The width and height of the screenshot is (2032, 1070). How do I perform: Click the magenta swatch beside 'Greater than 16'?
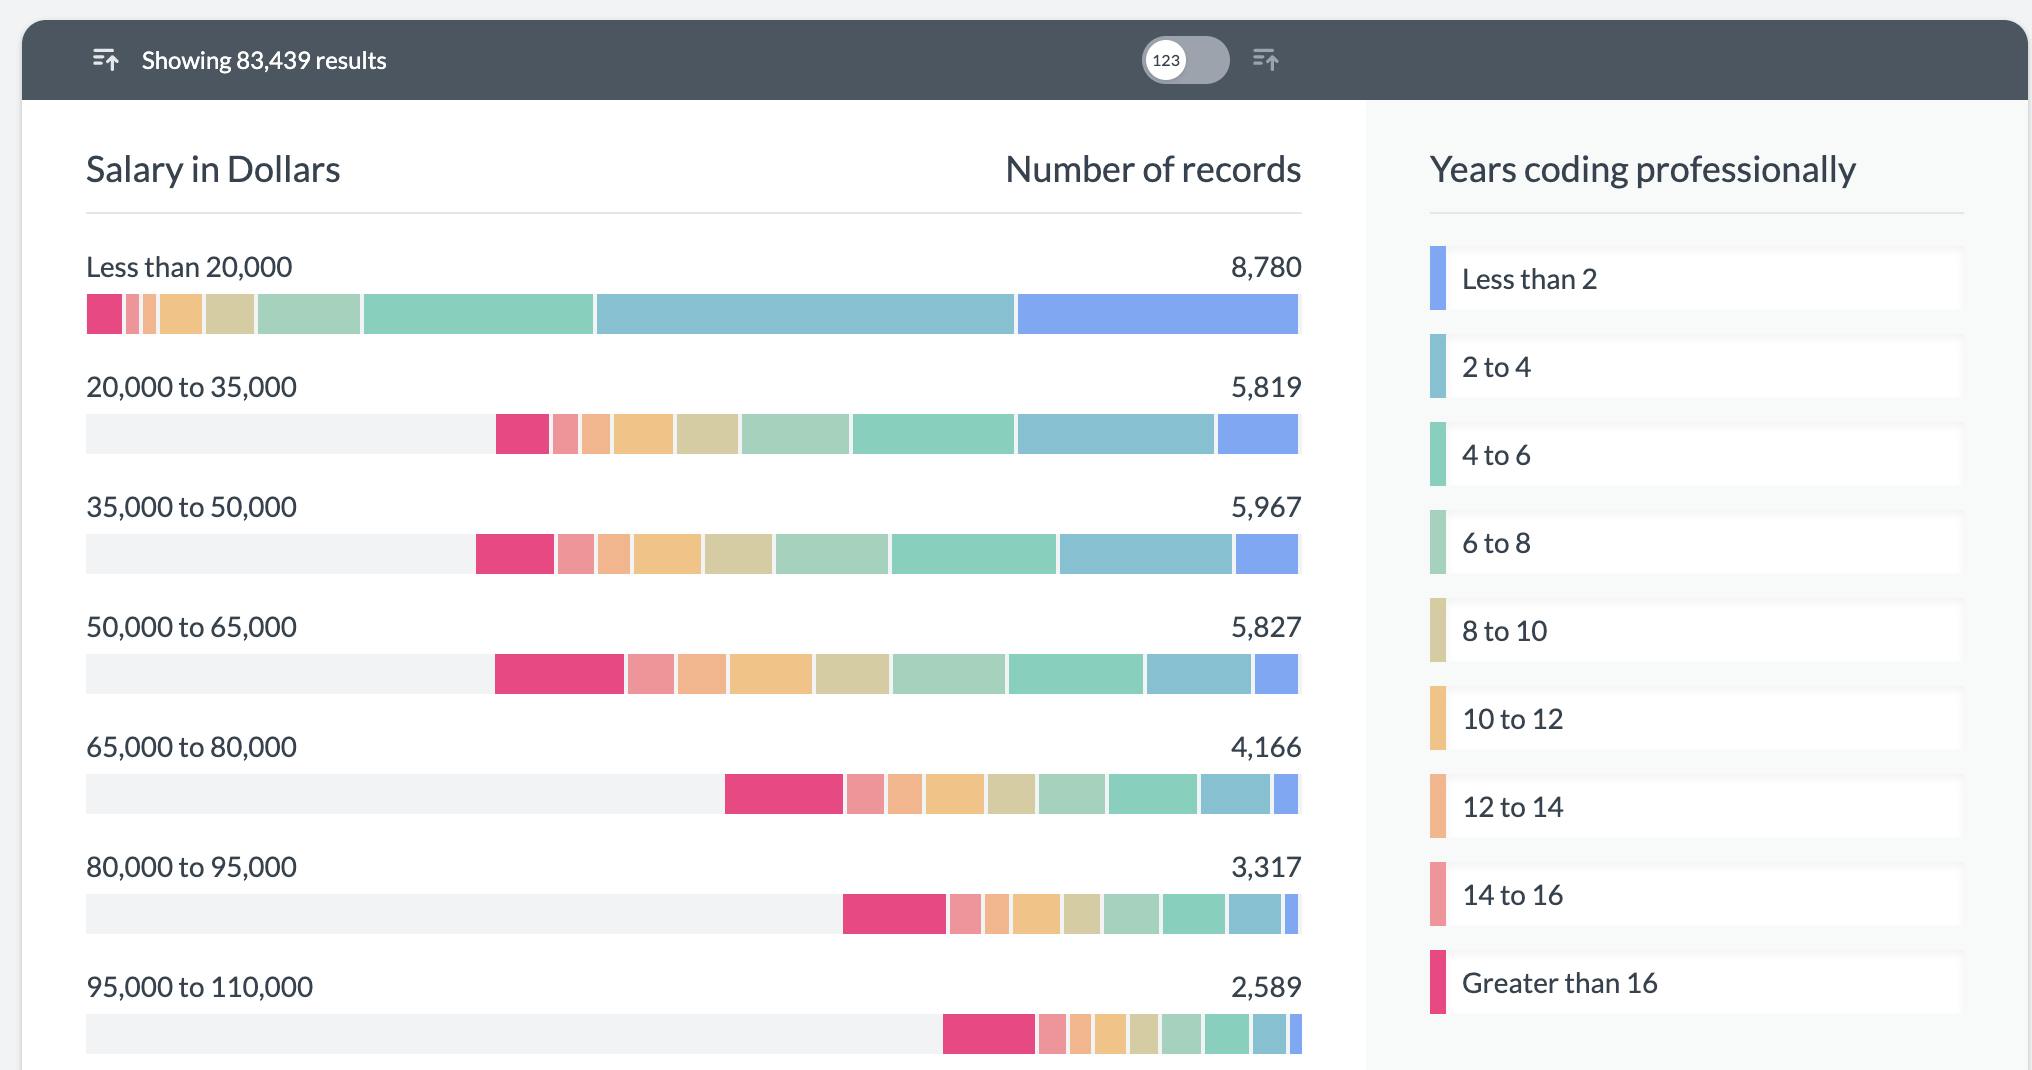click(1438, 983)
